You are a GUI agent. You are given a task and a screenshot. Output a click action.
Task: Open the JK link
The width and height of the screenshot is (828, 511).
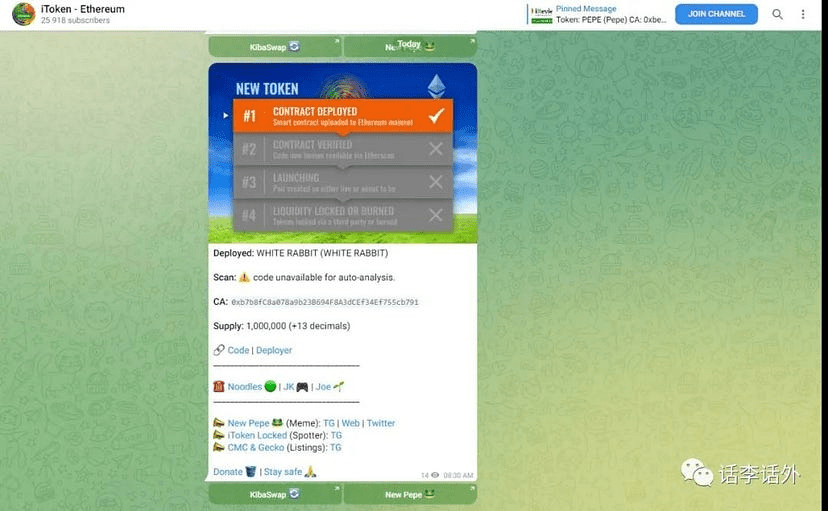click(288, 386)
